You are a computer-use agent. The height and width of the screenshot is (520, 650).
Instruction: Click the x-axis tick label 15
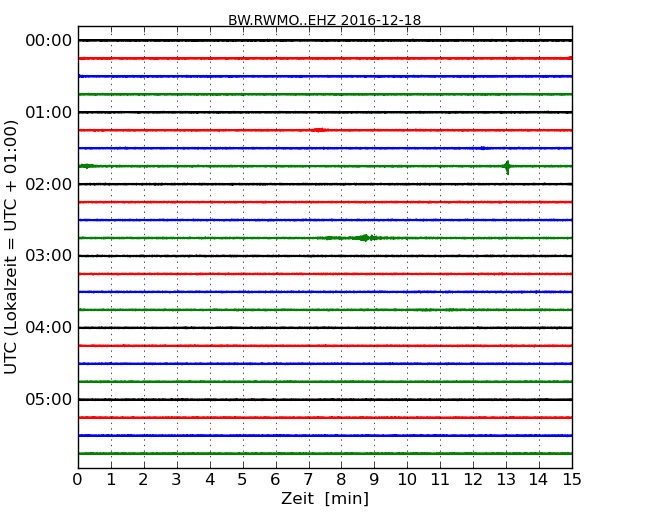572,480
